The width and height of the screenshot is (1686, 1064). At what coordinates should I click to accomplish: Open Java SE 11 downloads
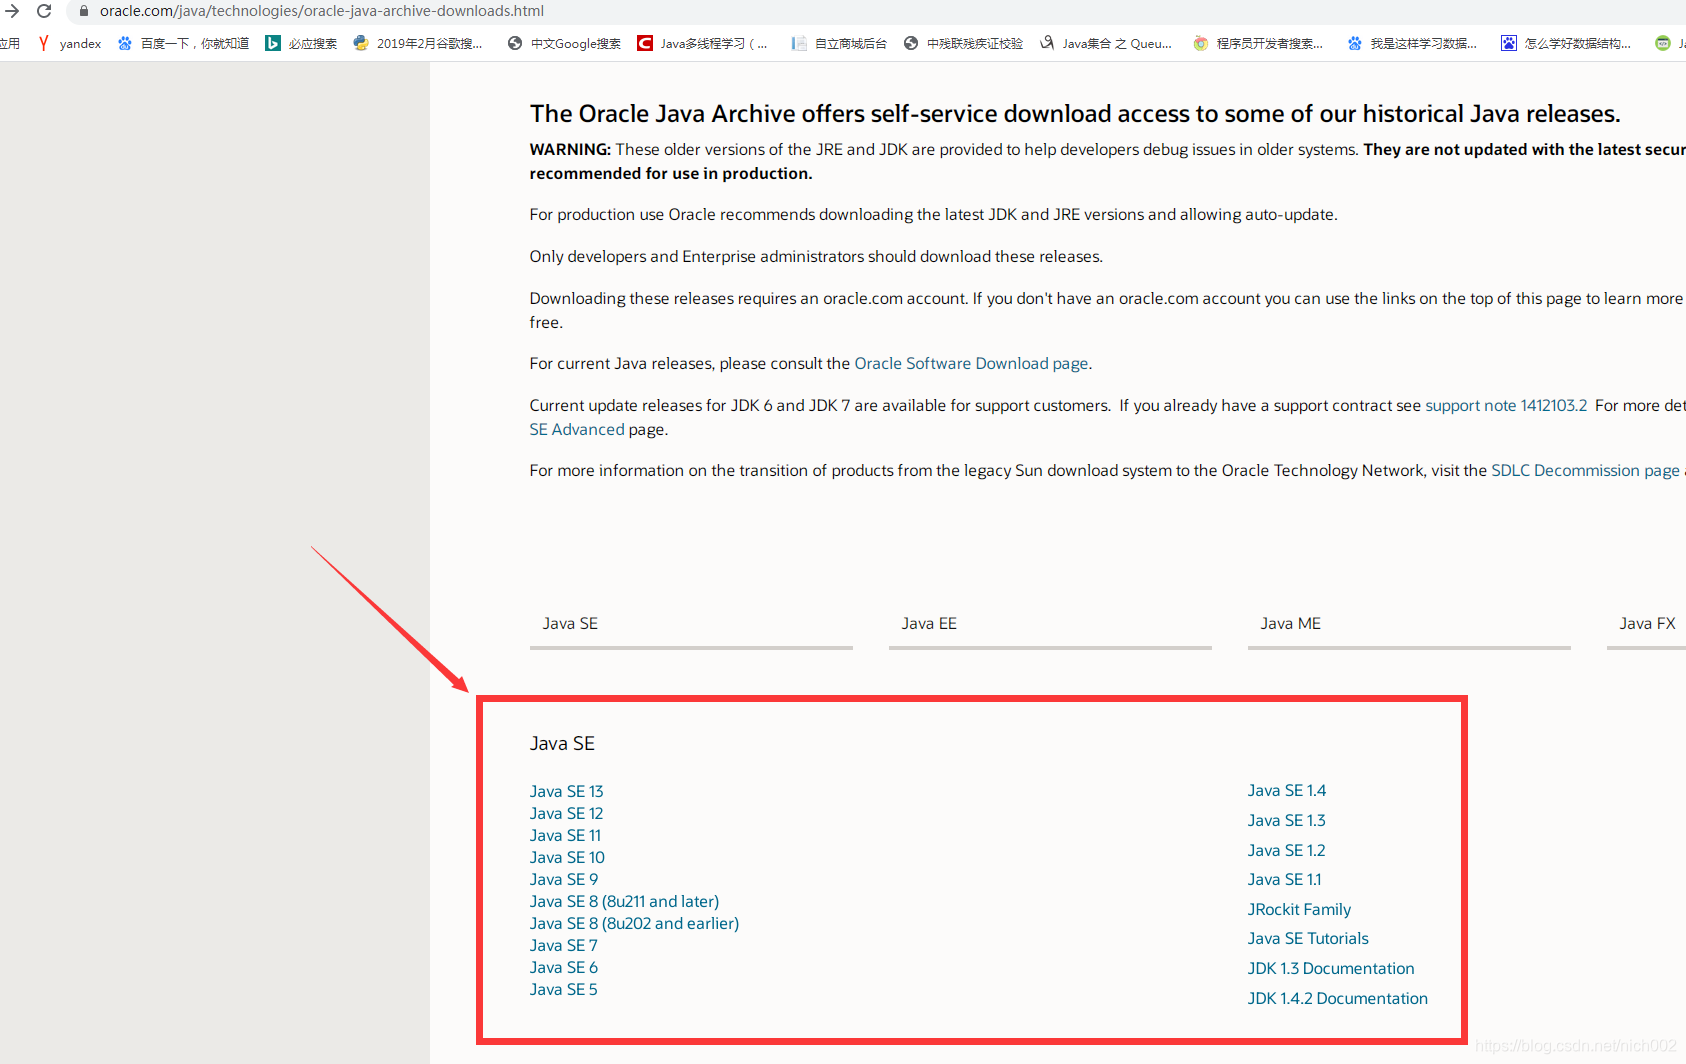click(566, 836)
